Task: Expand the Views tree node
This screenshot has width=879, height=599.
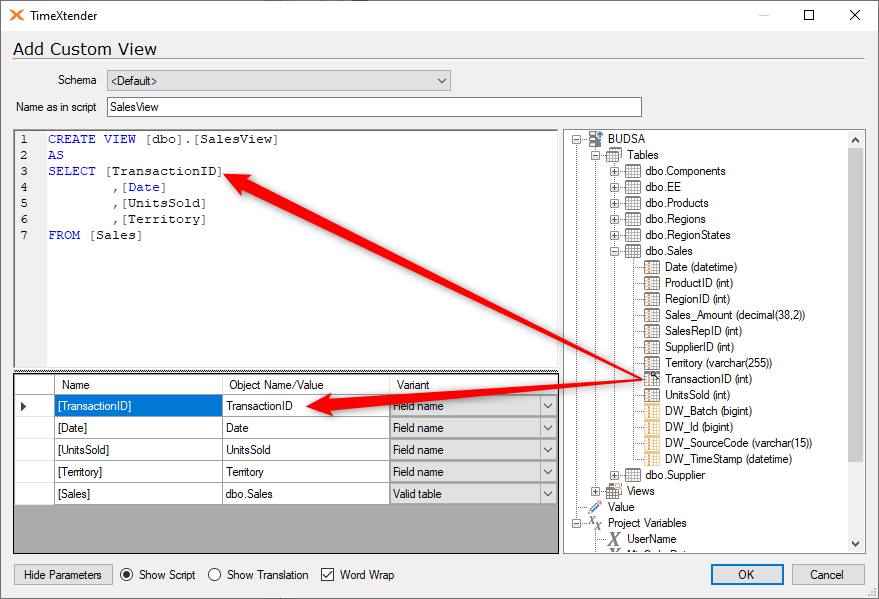Action: click(x=595, y=491)
